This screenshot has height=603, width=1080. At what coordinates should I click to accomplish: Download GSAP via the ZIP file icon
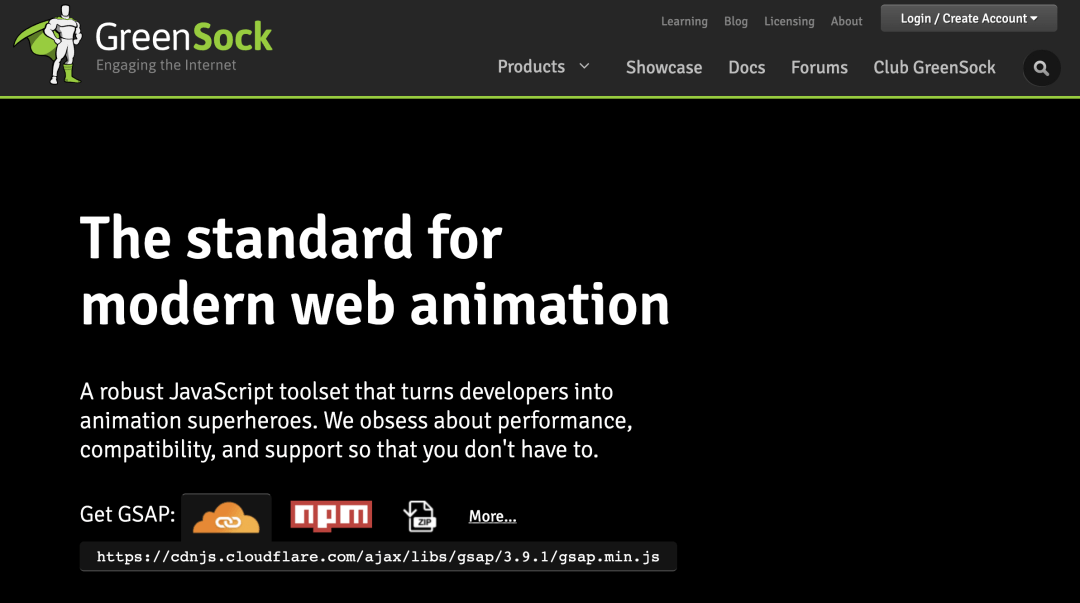[x=419, y=516]
